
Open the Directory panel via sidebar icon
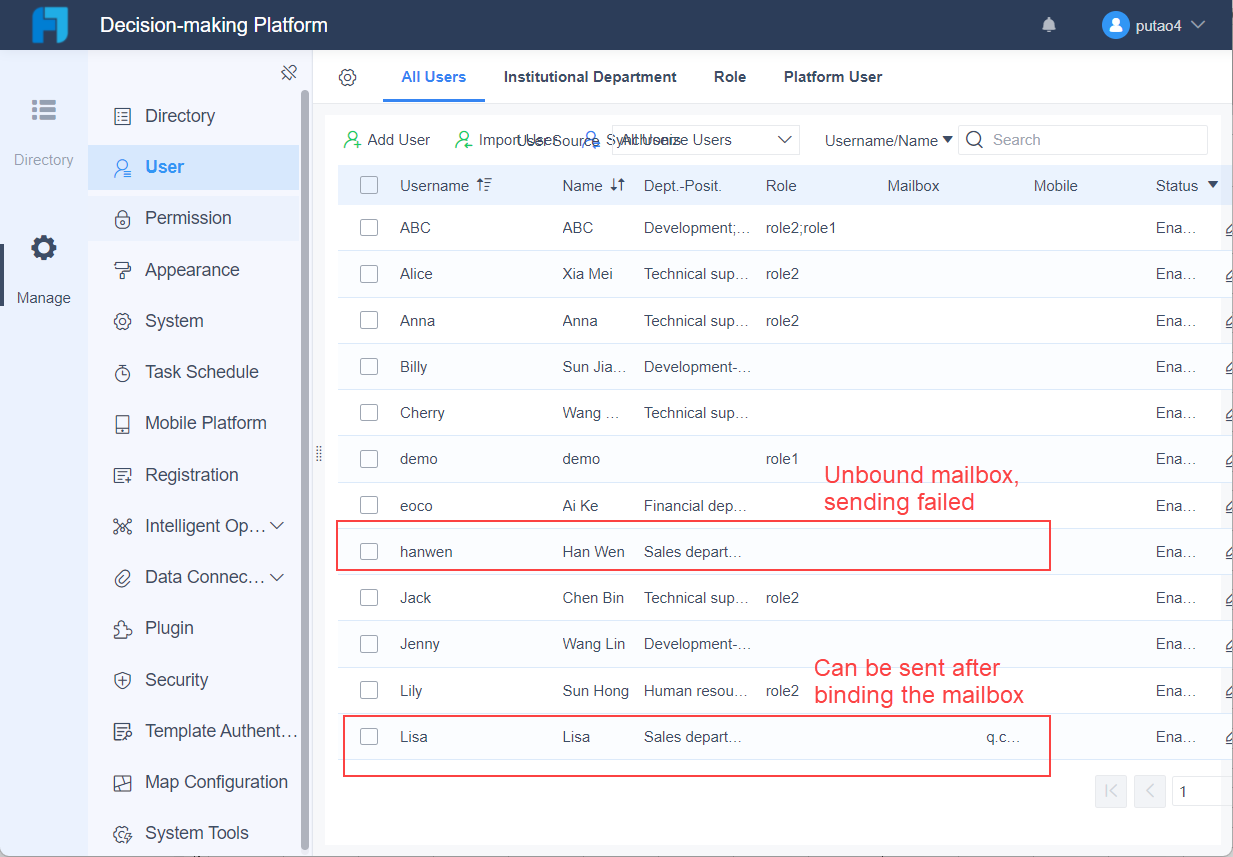pyautogui.click(x=43, y=110)
